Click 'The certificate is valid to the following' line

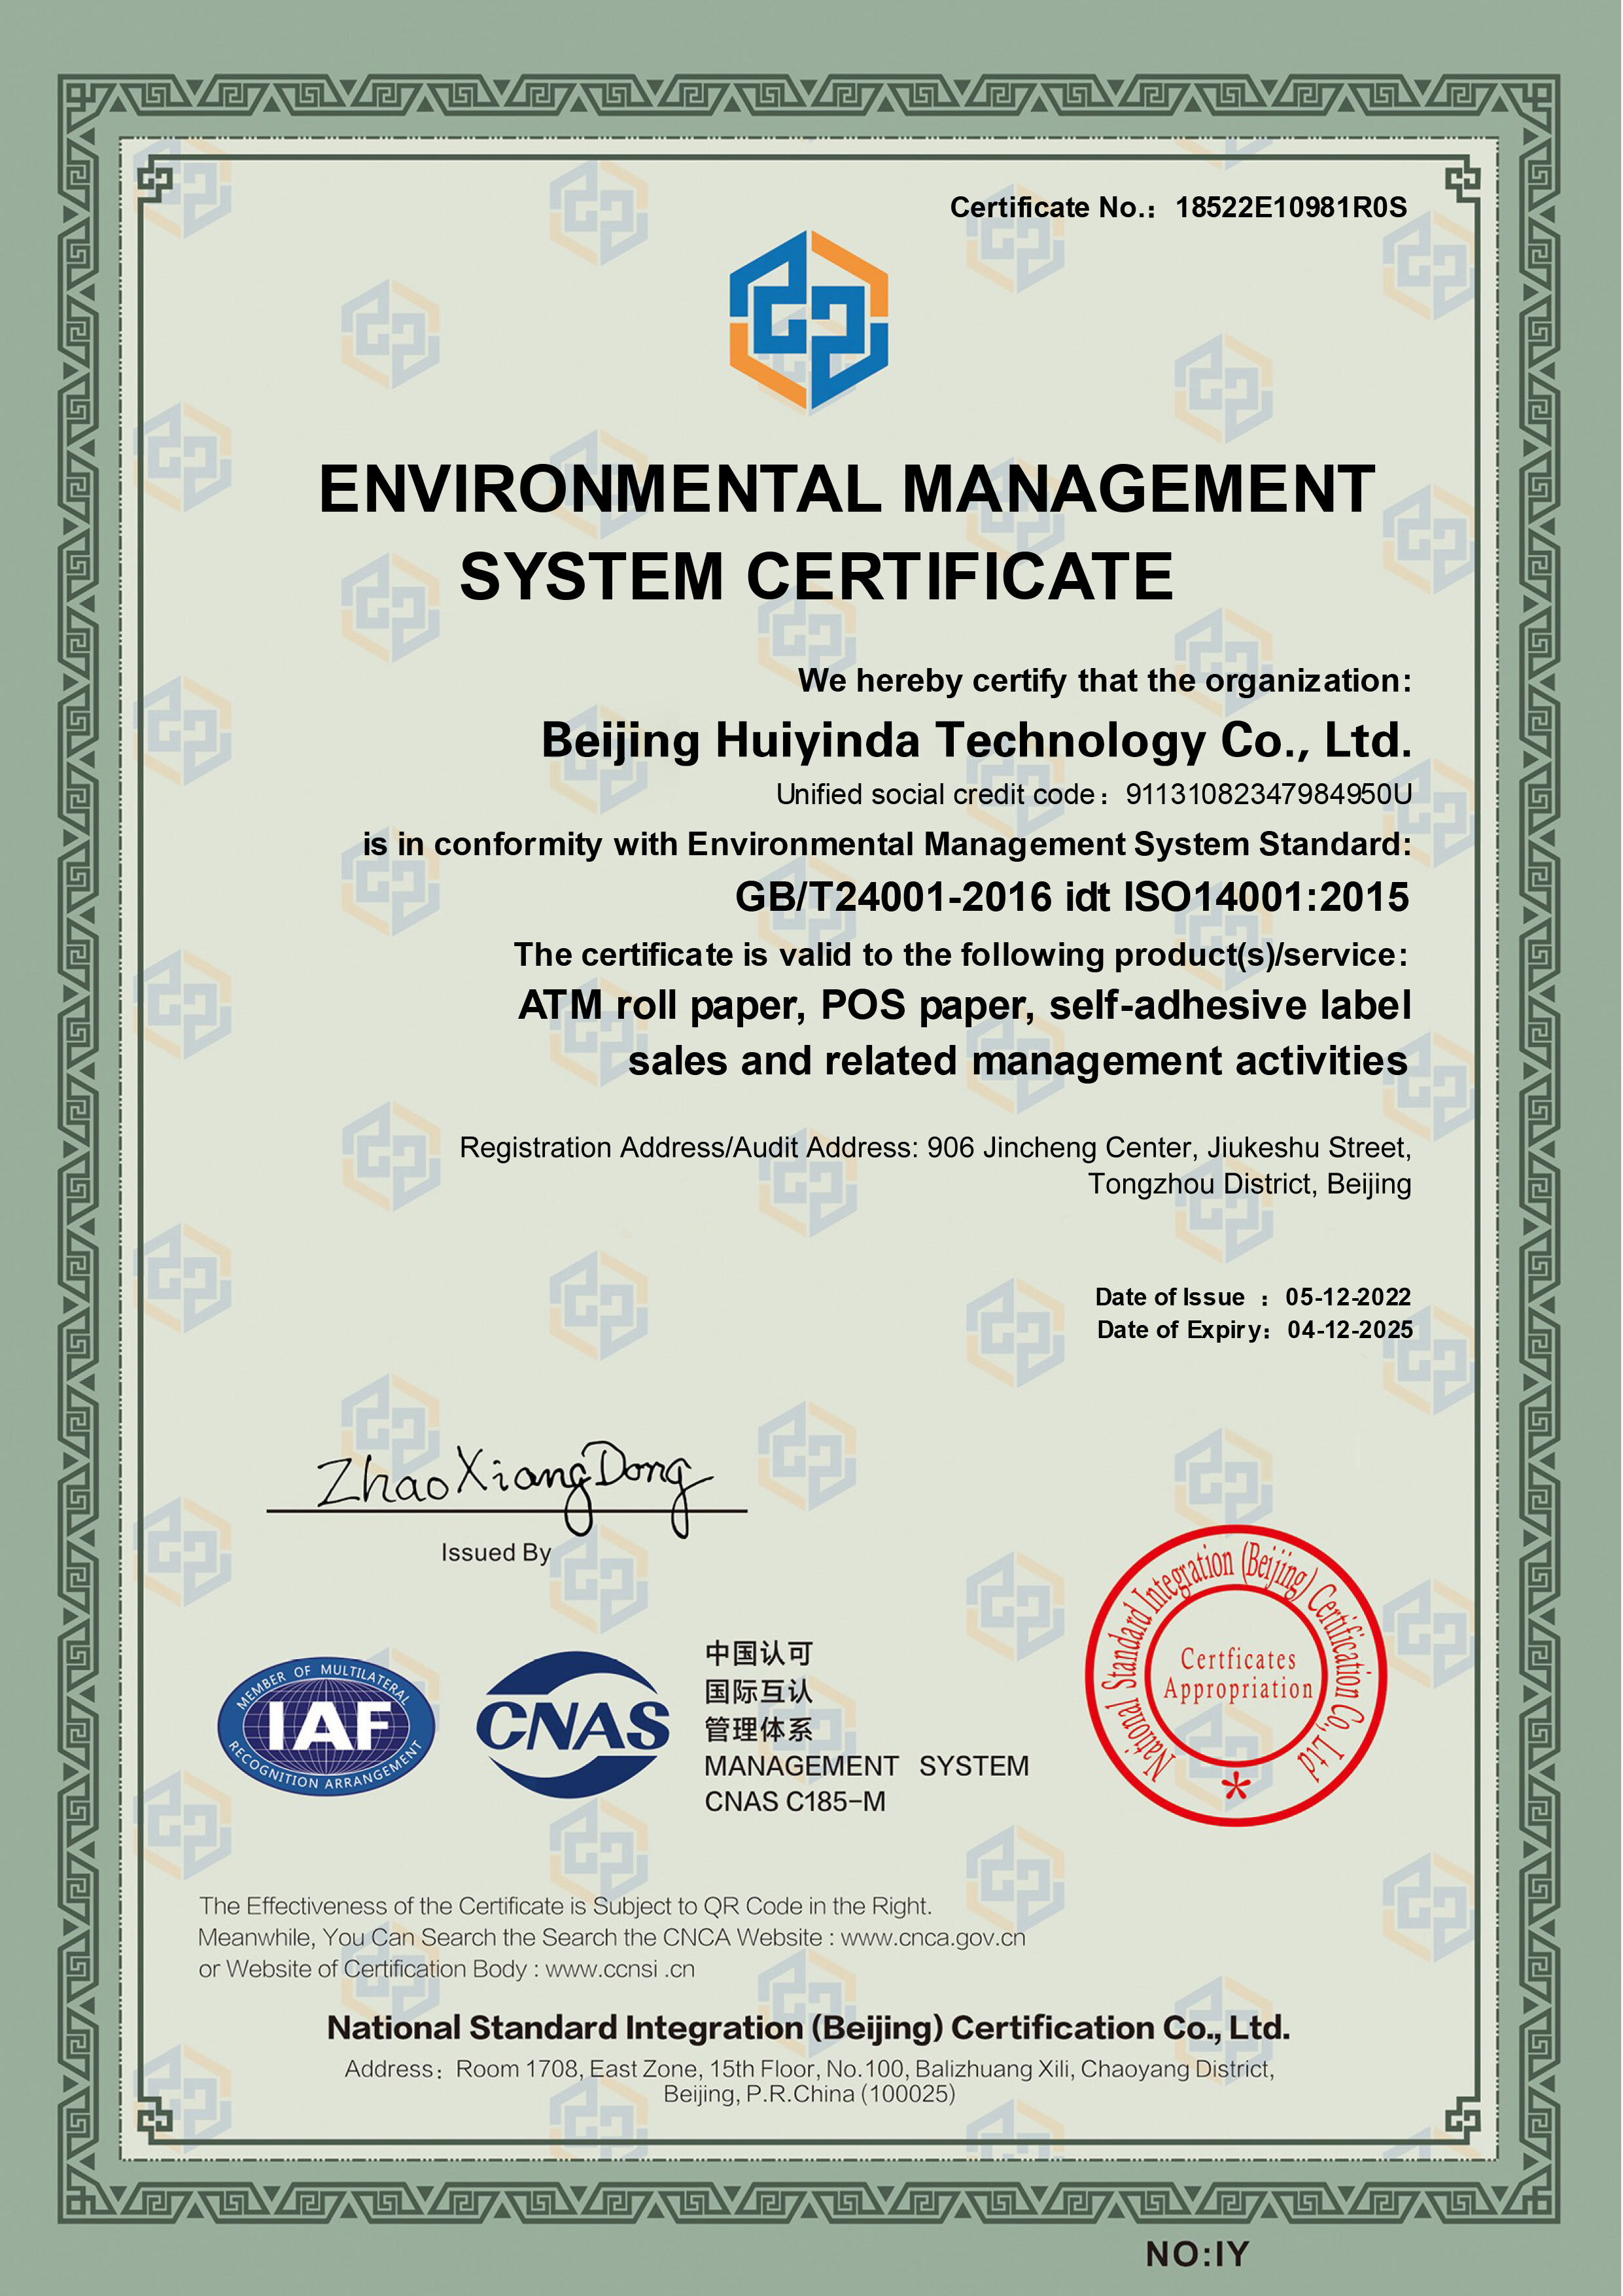[961, 955]
